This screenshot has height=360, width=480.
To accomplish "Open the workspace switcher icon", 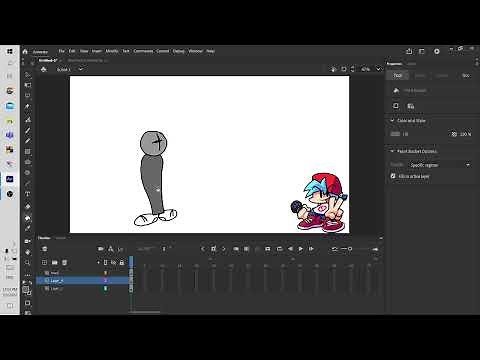I will click(422, 51).
